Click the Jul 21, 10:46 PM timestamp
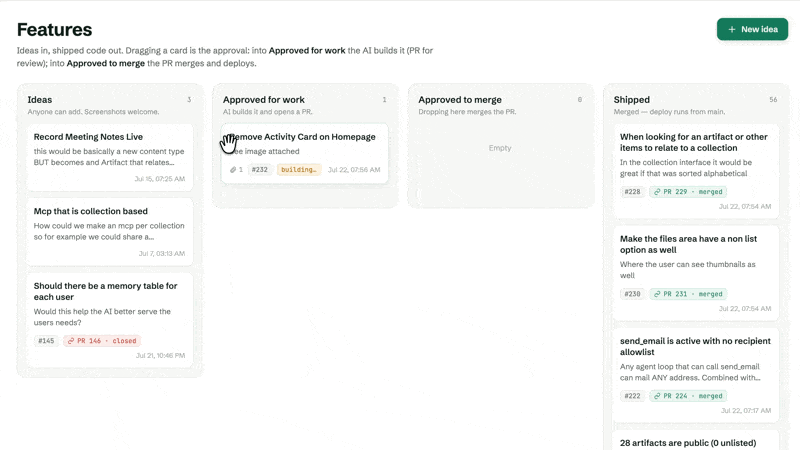Screen dimensions: 800x450 tap(160, 355)
